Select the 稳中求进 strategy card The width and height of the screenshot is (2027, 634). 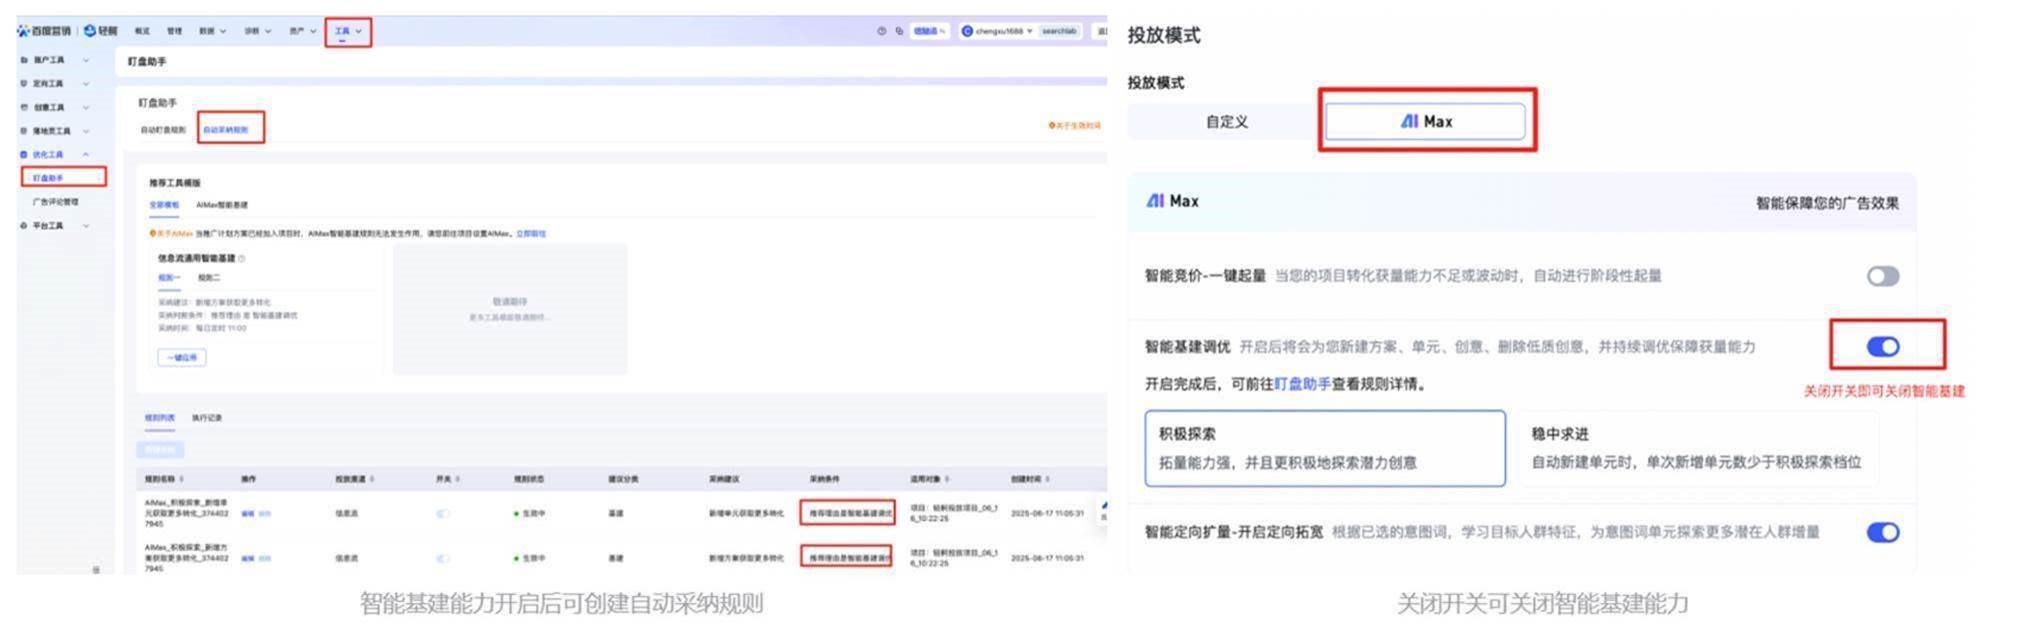click(x=1696, y=448)
